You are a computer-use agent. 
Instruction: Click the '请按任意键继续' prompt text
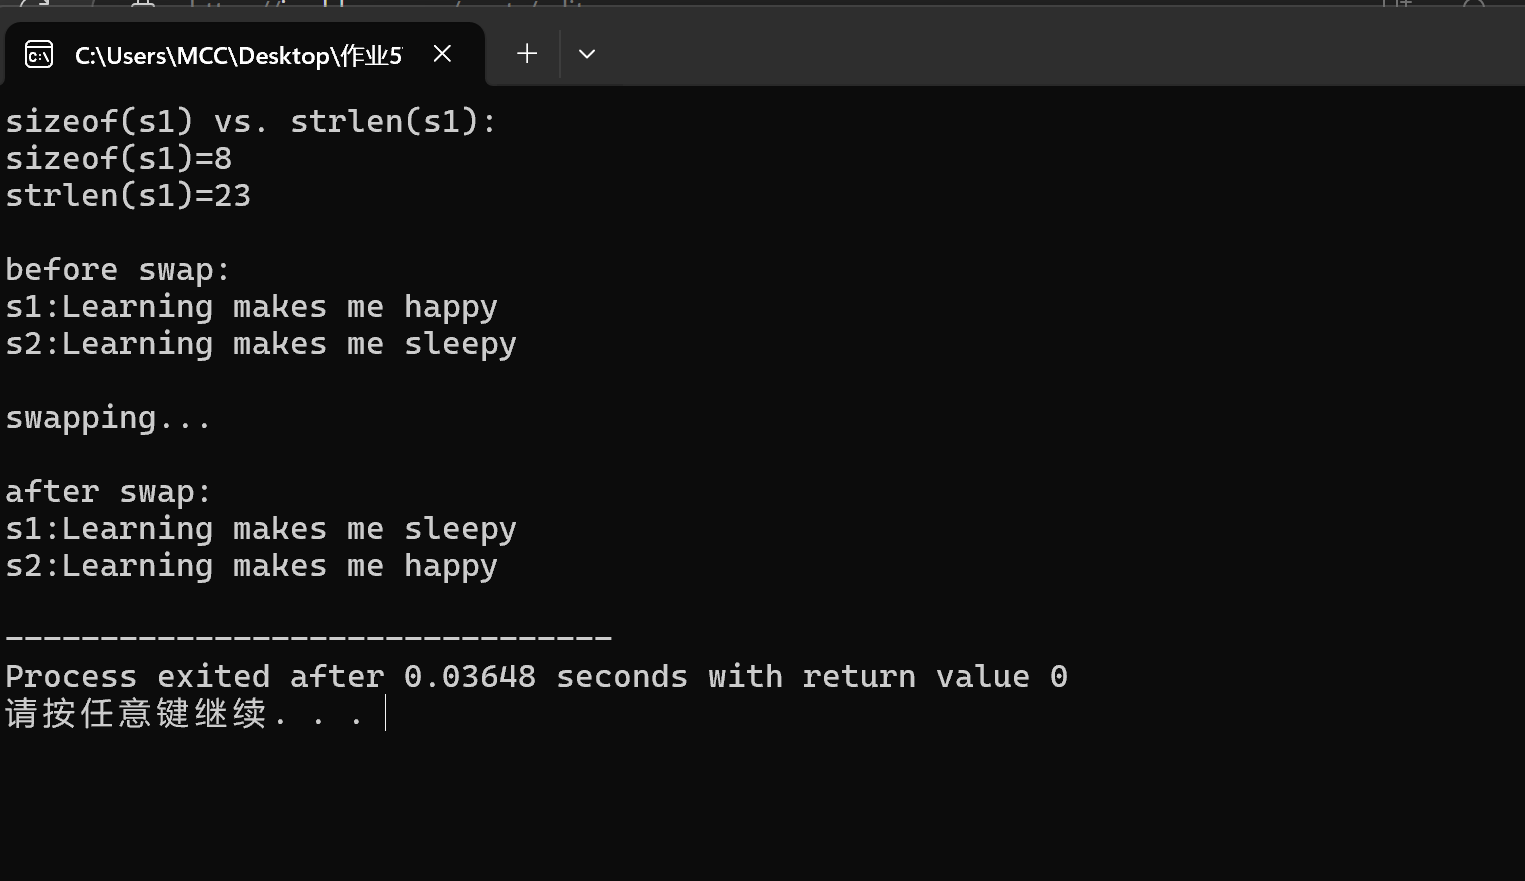[136, 714]
